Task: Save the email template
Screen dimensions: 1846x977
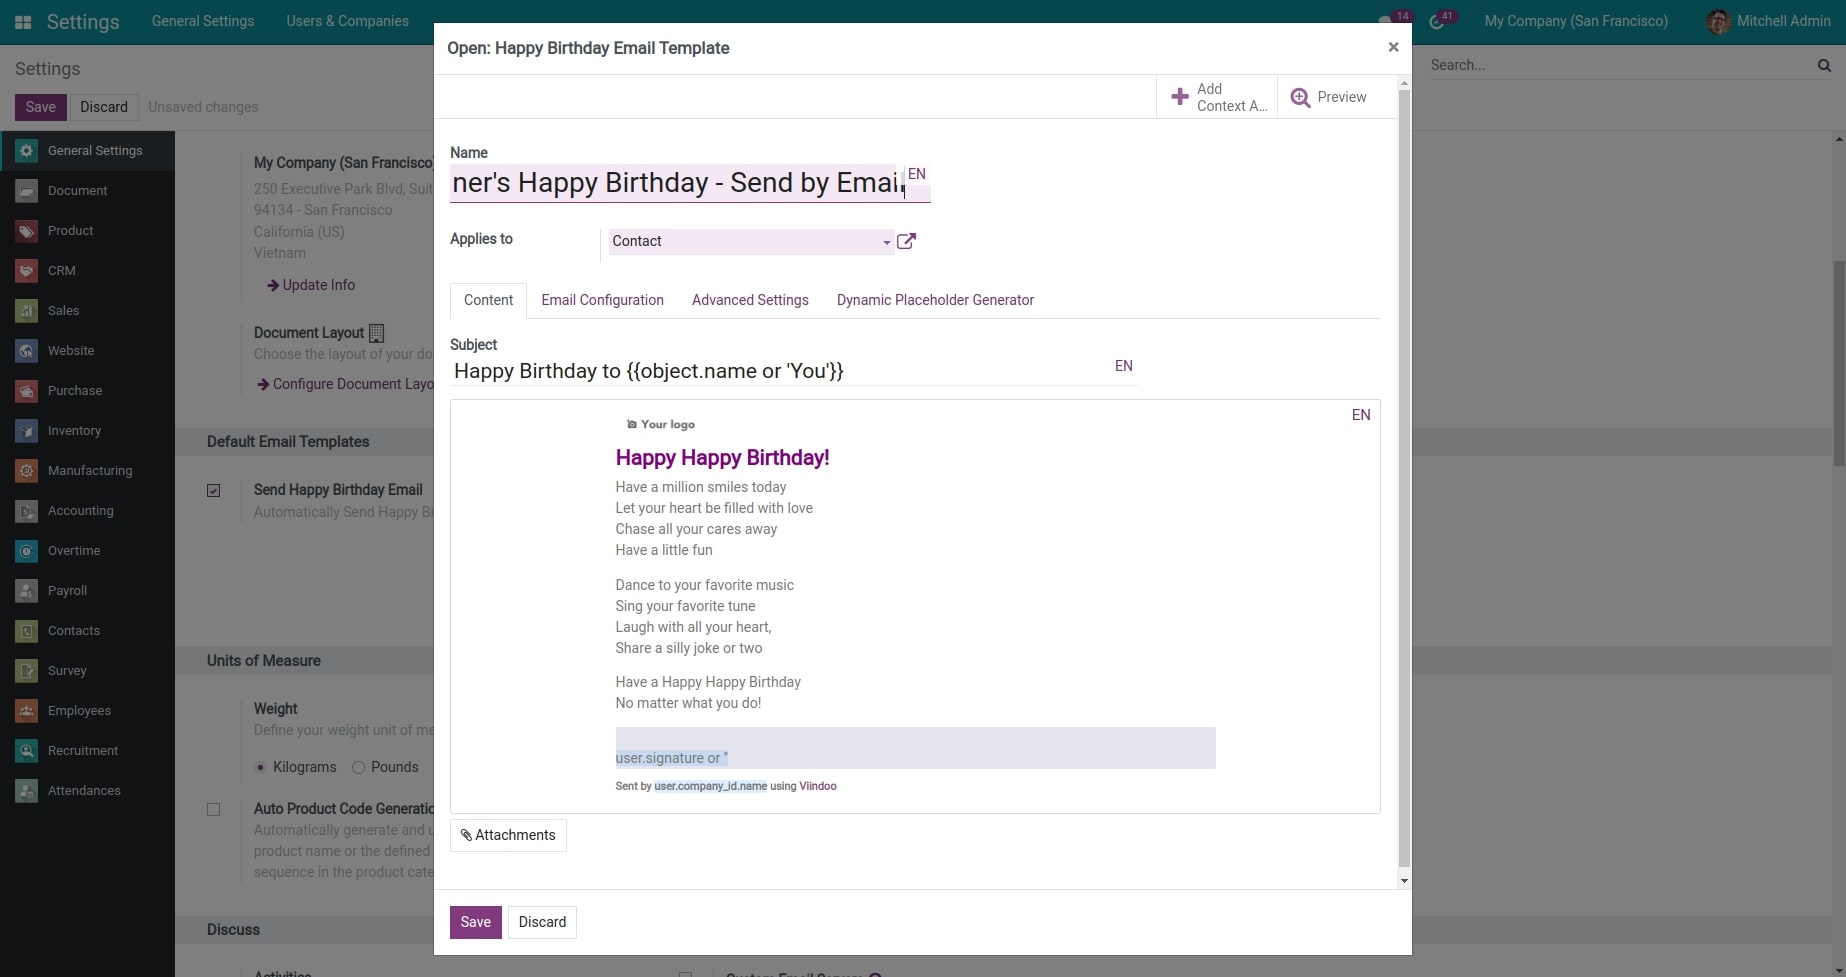Action: [x=475, y=922]
